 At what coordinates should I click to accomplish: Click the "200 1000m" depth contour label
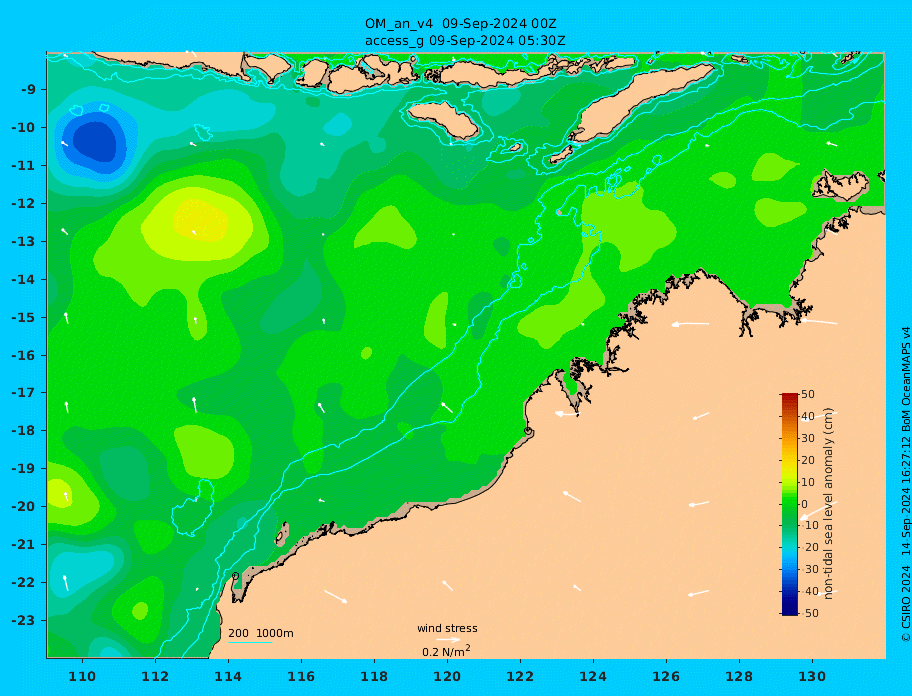click(261, 633)
